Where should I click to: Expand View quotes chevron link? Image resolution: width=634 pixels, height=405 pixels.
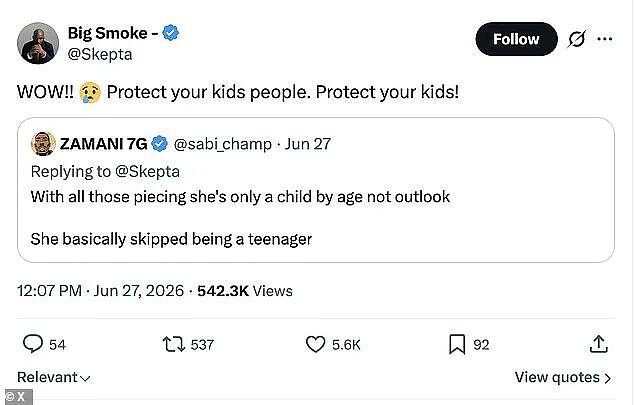[562, 377]
